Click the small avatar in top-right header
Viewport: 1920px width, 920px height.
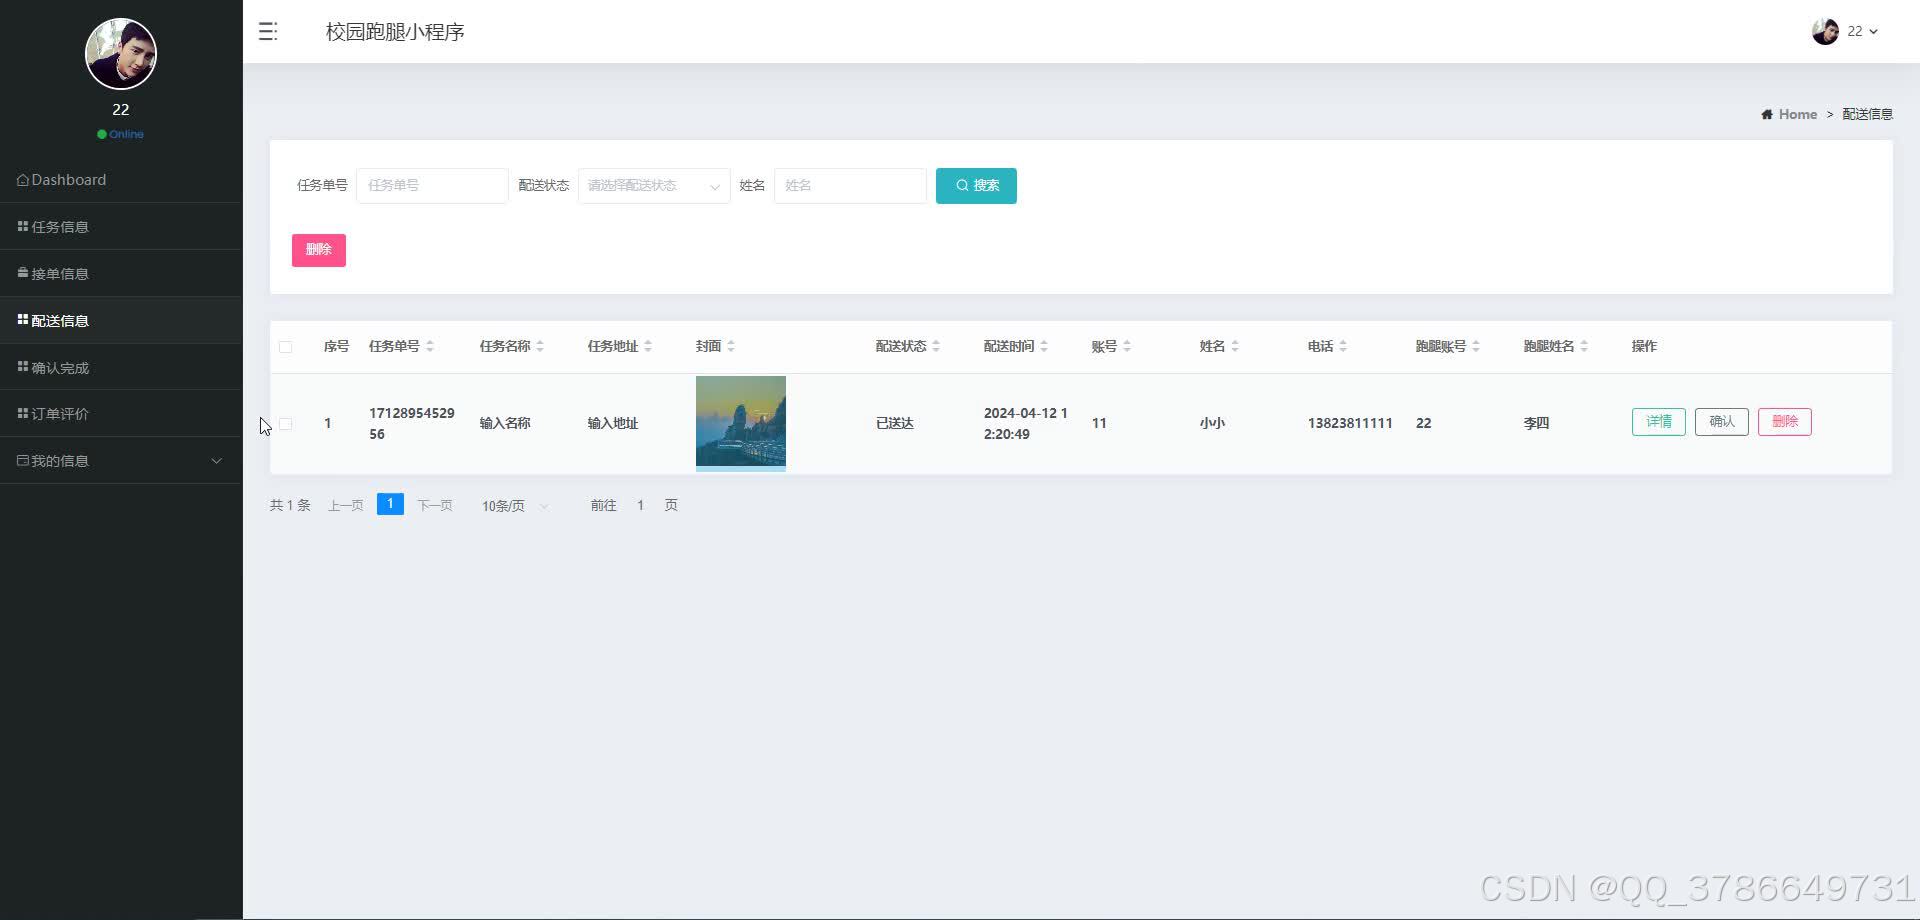(1825, 32)
